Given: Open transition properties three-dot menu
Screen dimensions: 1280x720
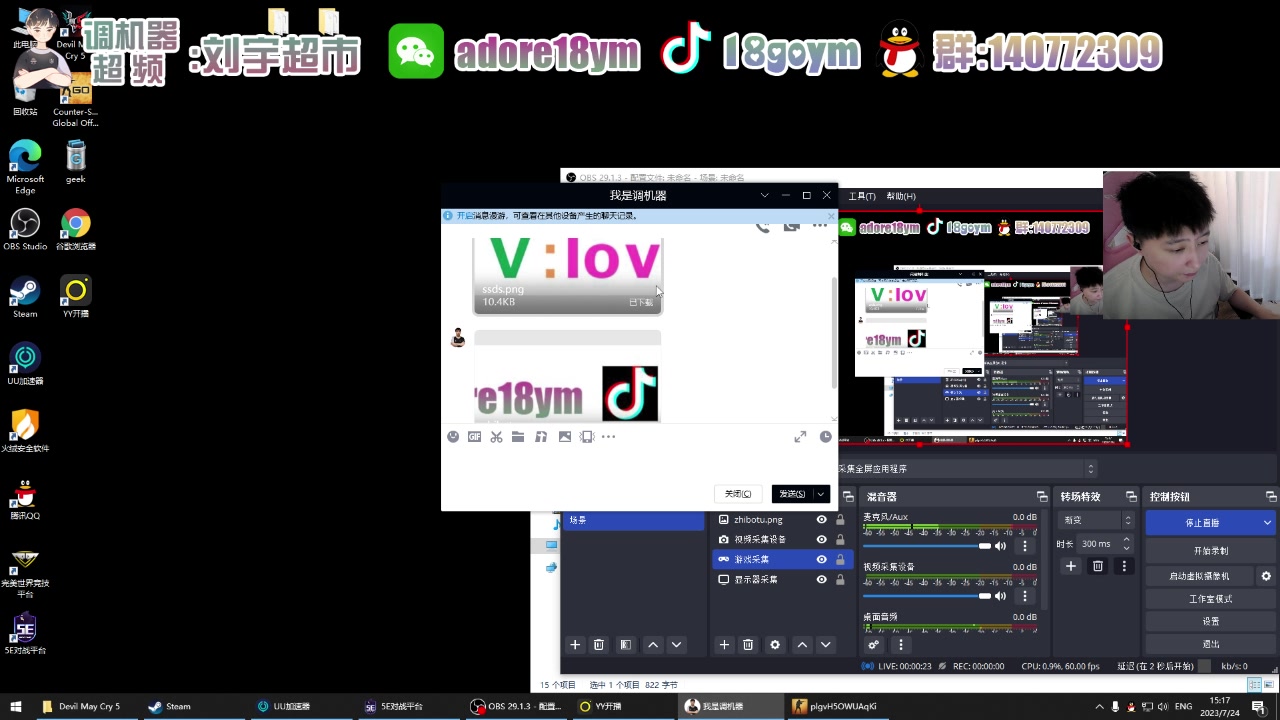Looking at the screenshot, I should click(1124, 566).
